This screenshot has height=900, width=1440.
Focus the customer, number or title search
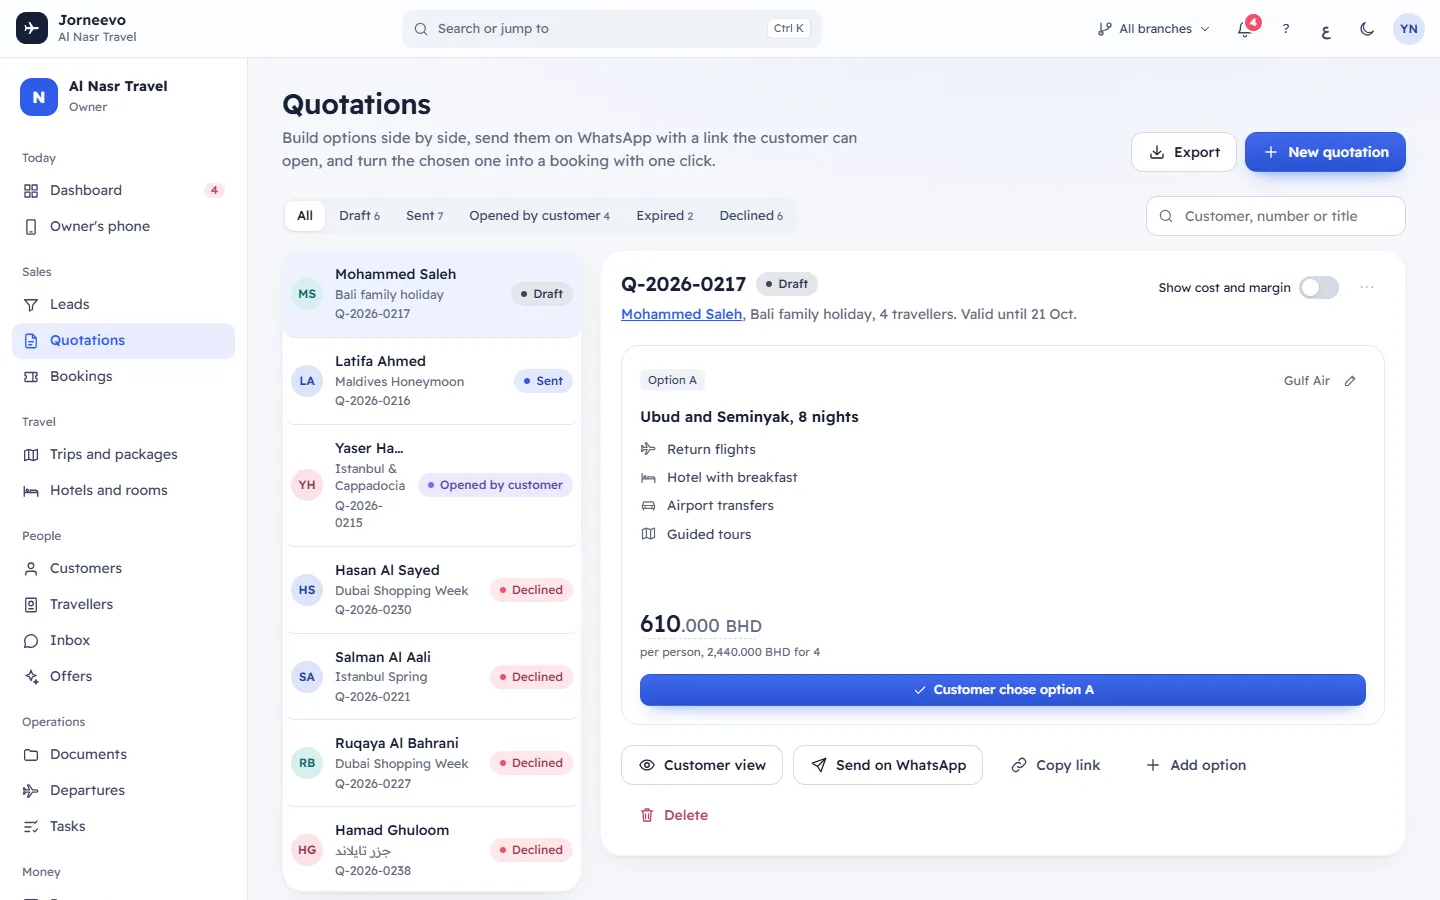(x=1275, y=216)
